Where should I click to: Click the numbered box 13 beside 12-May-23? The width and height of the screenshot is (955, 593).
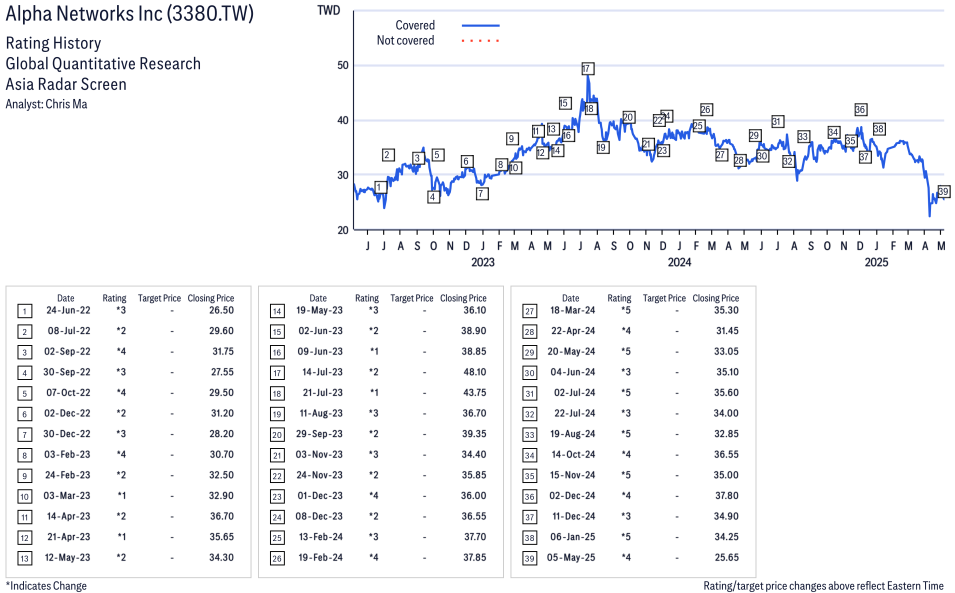click(x=24, y=558)
